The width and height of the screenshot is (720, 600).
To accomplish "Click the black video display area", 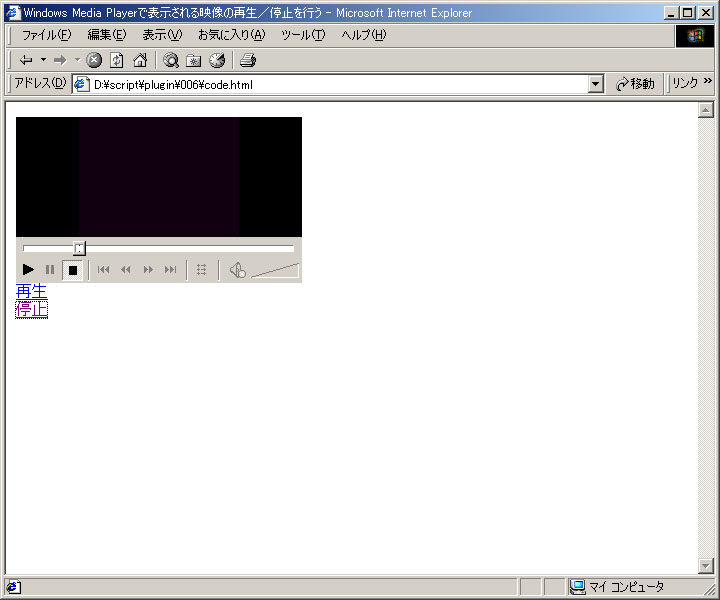I will 159,177.
